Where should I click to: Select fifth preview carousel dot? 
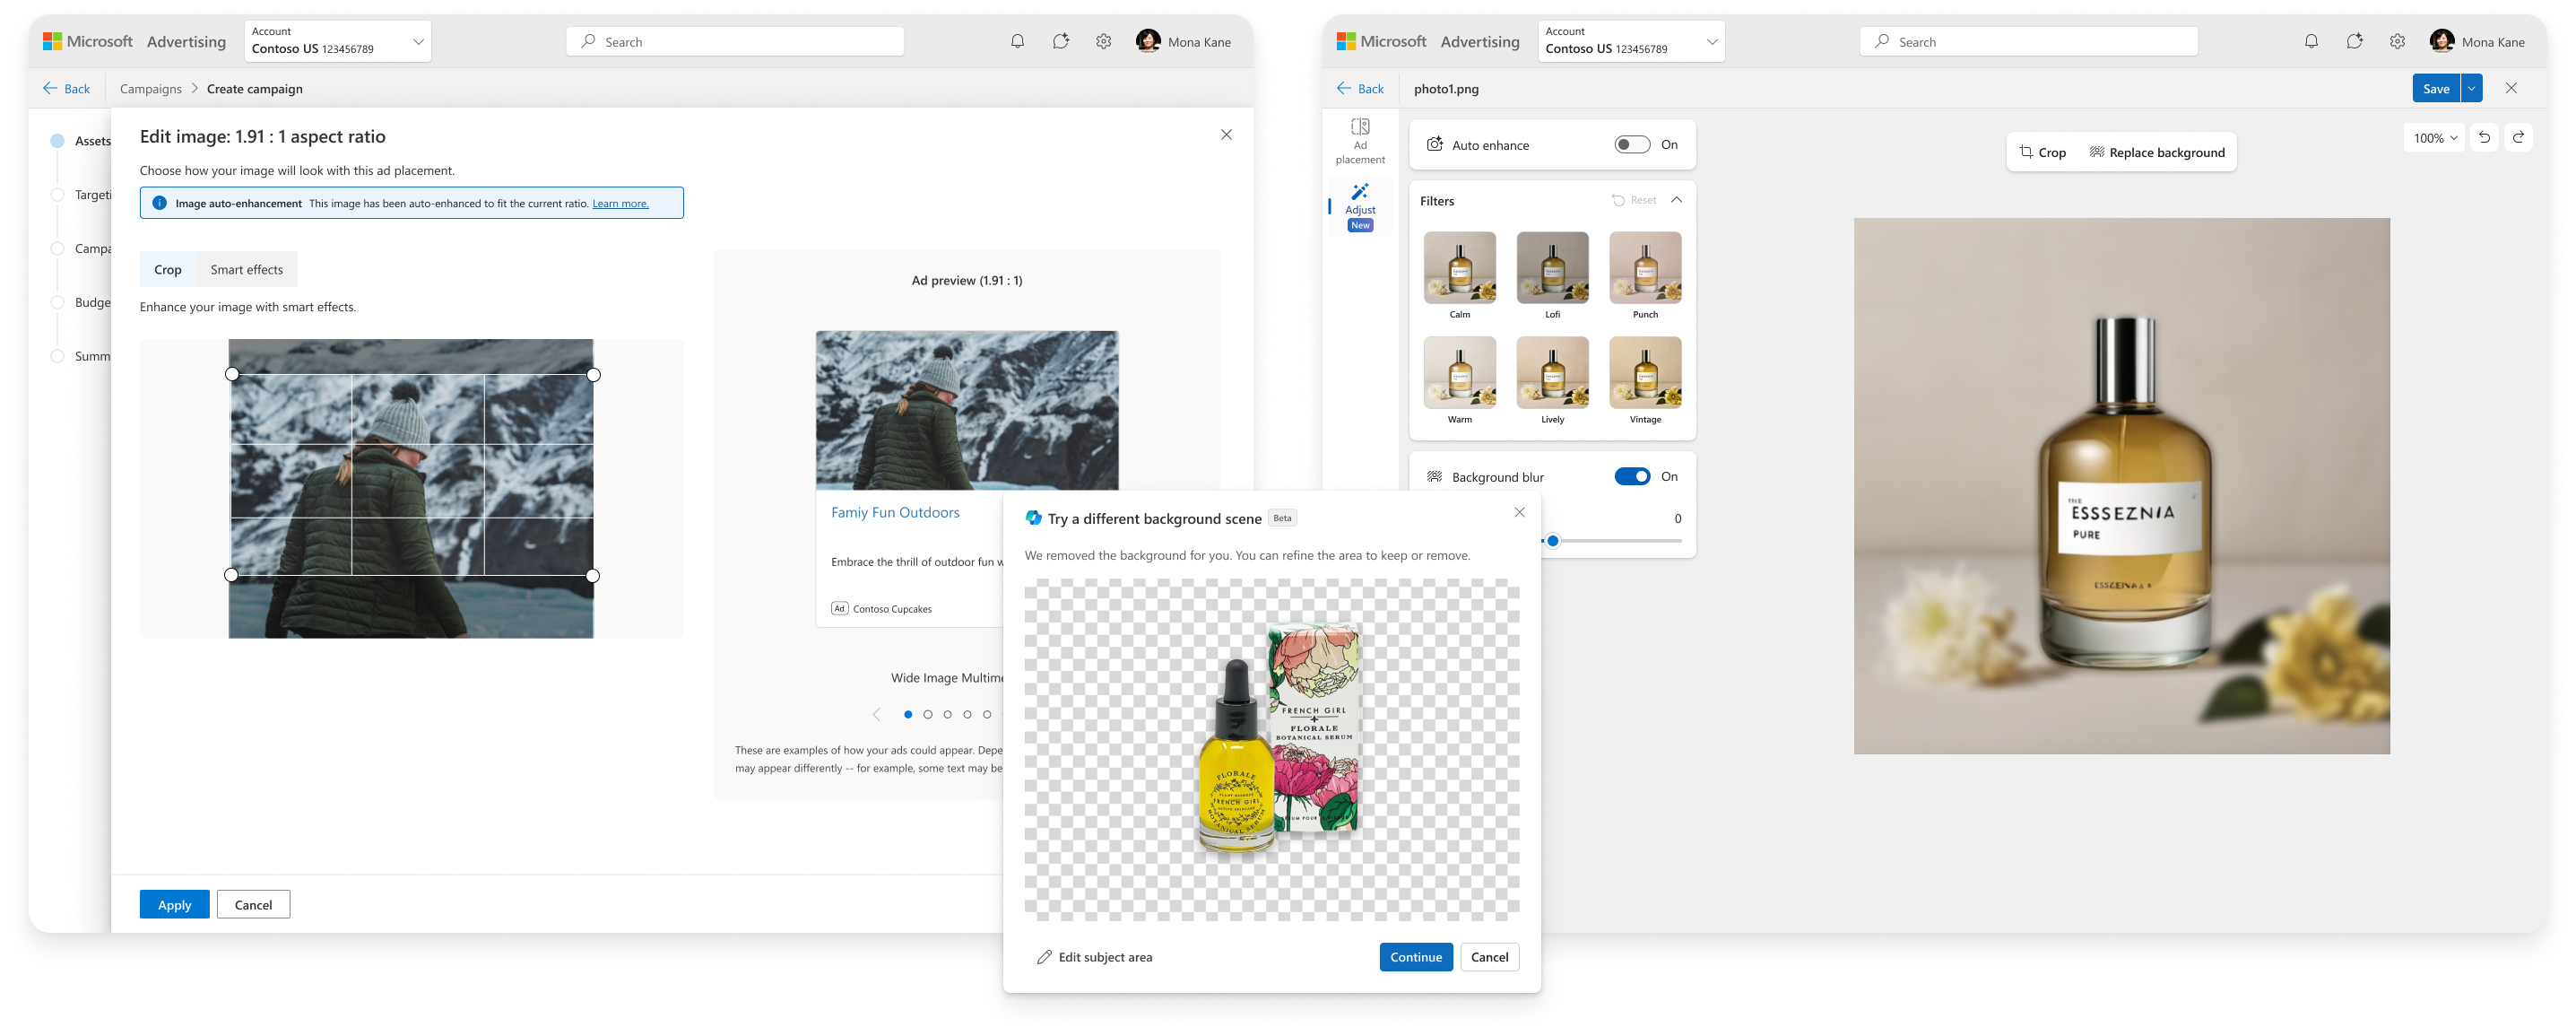987,715
